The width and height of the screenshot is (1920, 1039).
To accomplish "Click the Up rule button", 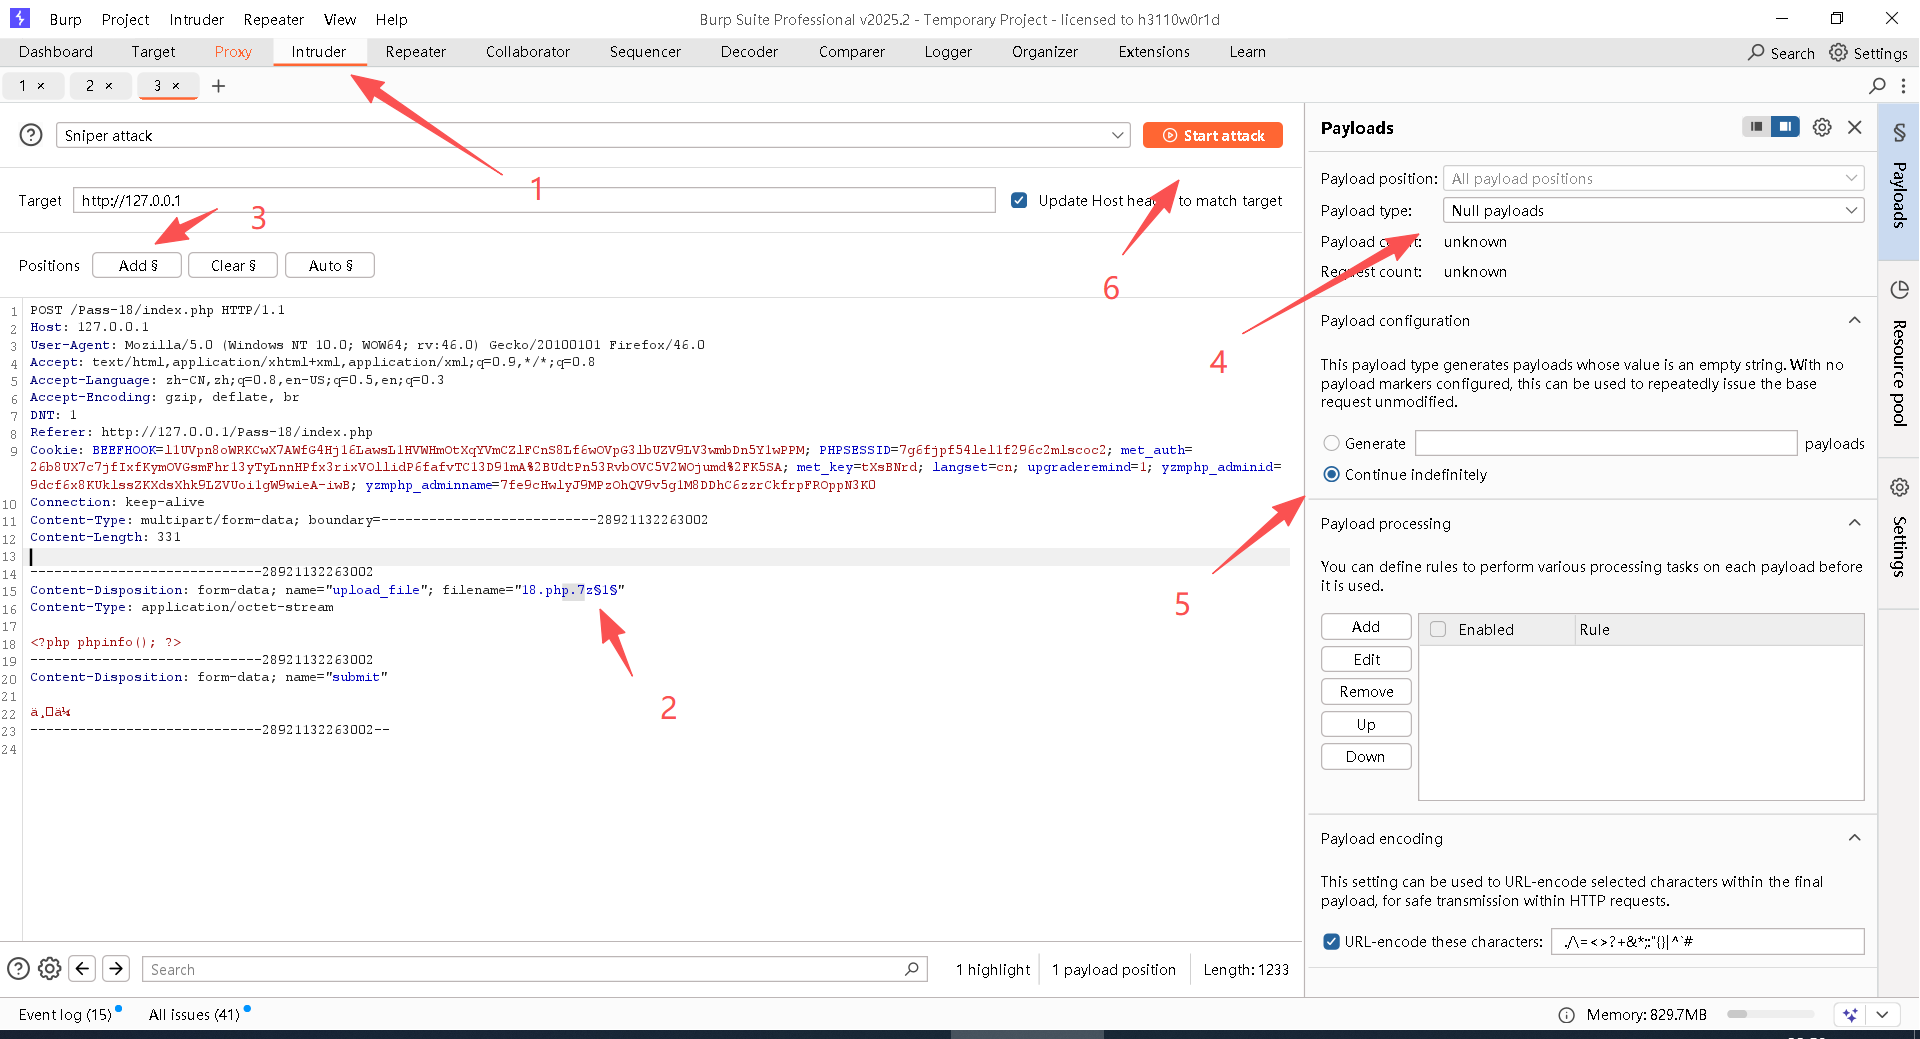I will tap(1366, 725).
